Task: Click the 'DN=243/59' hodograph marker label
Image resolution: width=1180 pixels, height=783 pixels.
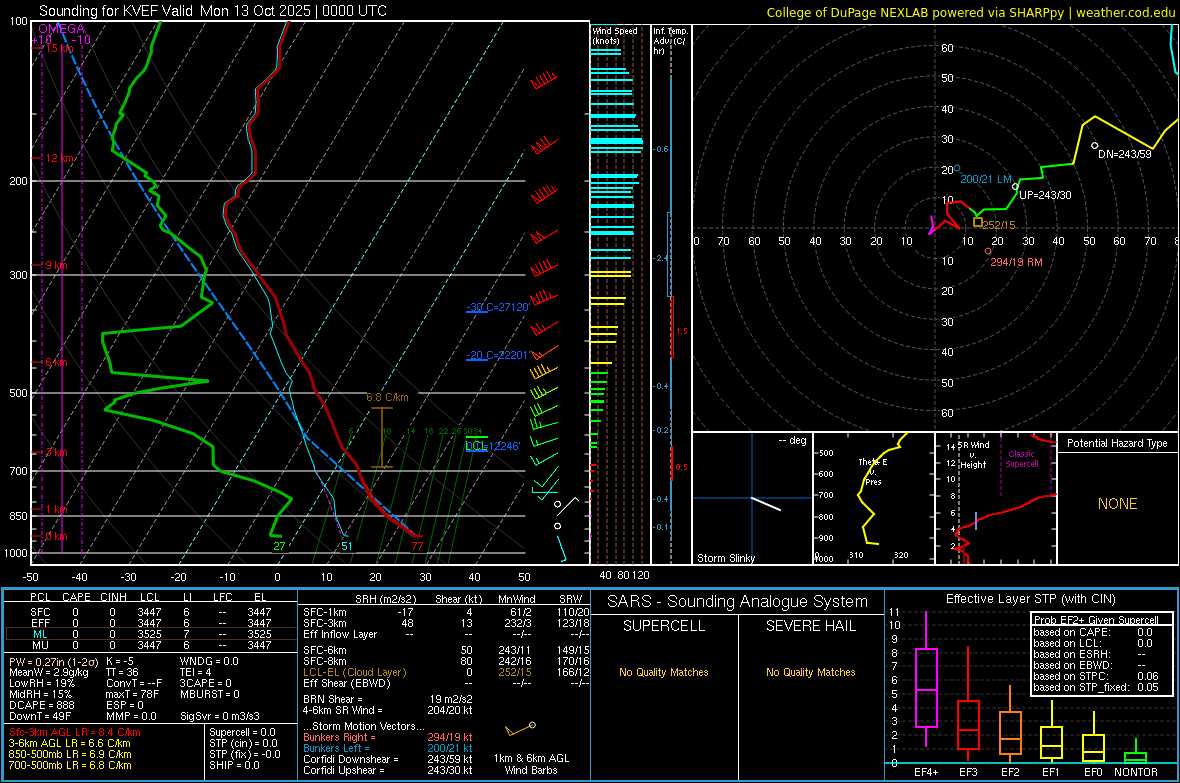Action: [x=1124, y=154]
